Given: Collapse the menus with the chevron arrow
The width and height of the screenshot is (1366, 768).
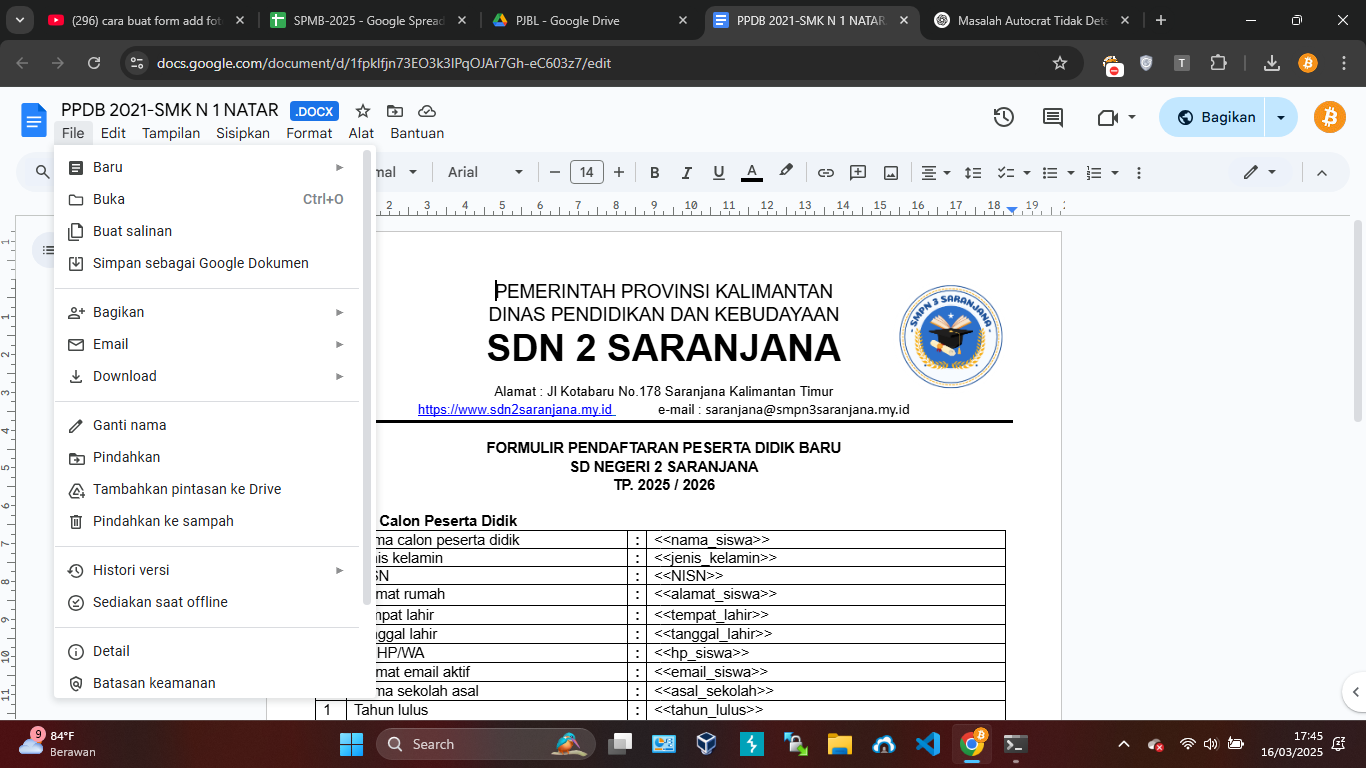Looking at the screenshot, I should [1322, 172].
